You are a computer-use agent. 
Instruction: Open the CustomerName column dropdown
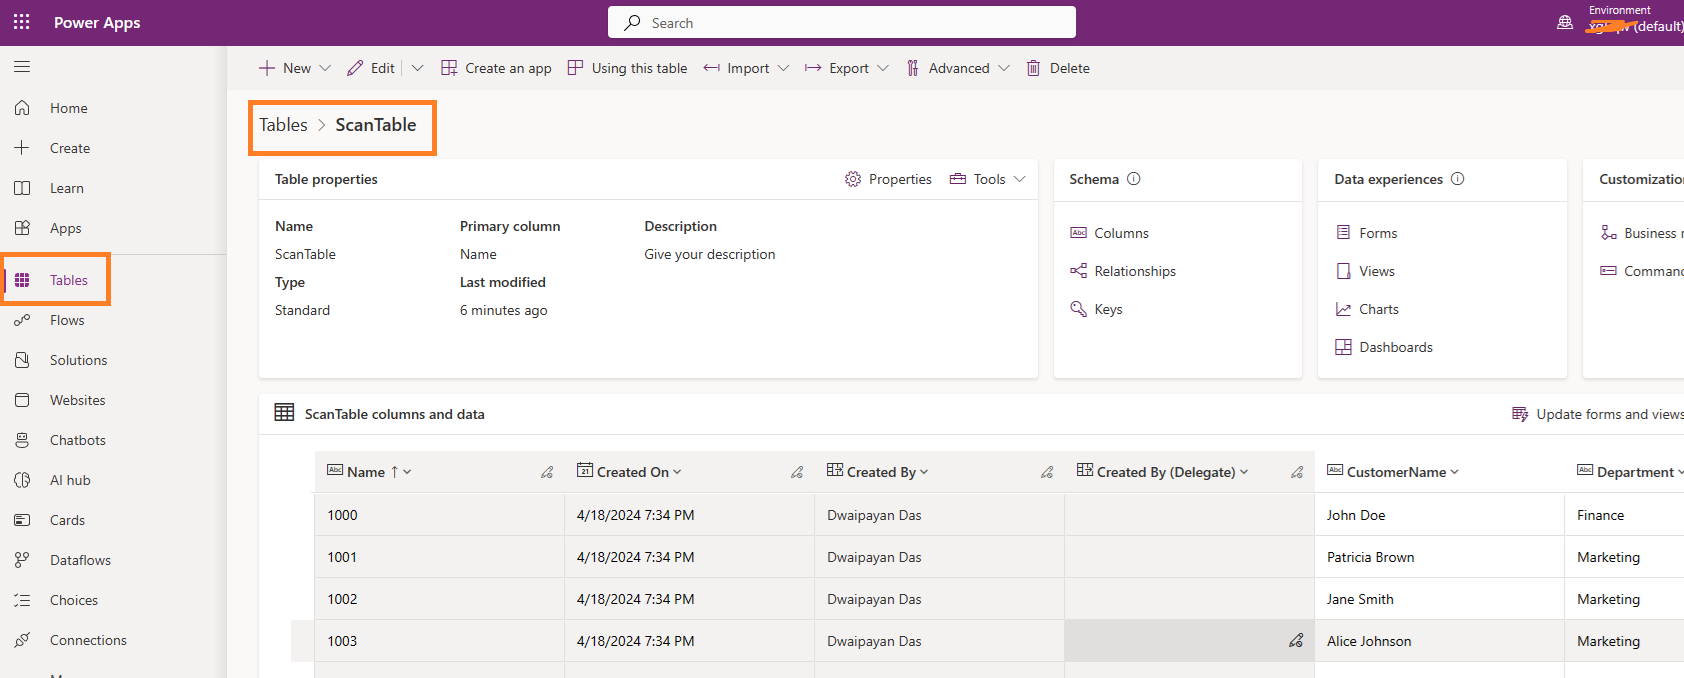(x=1454, y=472)
